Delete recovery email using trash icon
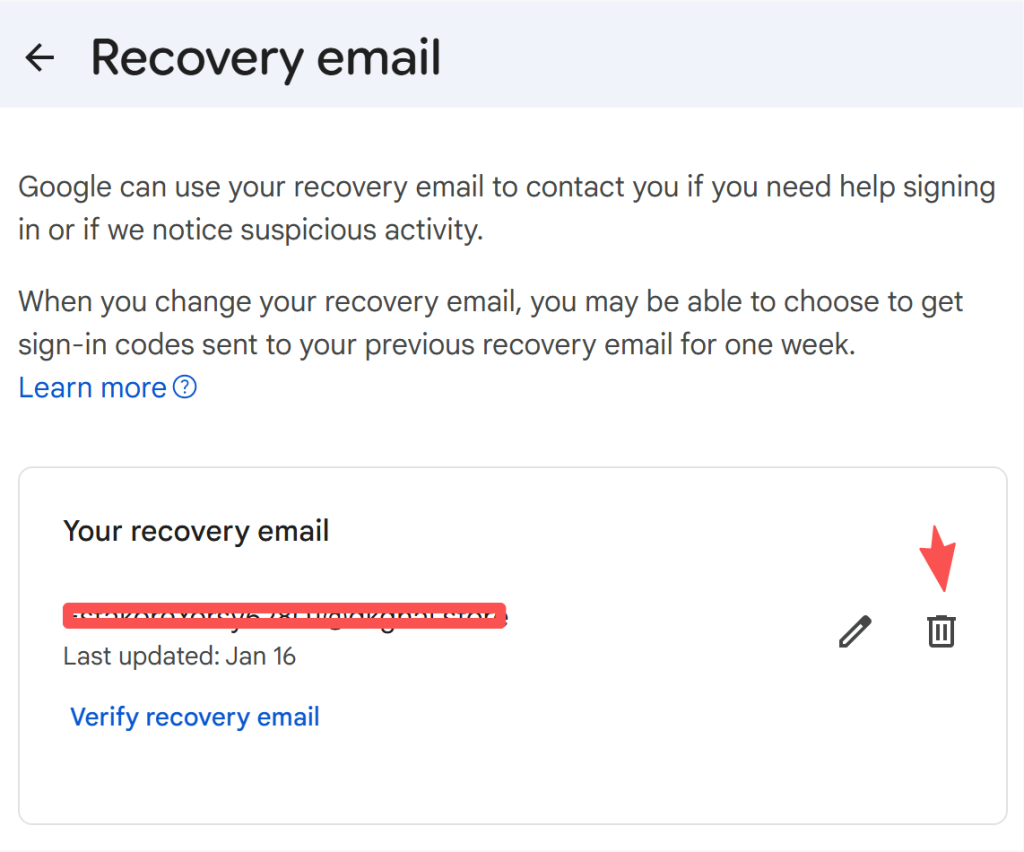Screen dimensions: 1024x852 click(x=941, y=632)
